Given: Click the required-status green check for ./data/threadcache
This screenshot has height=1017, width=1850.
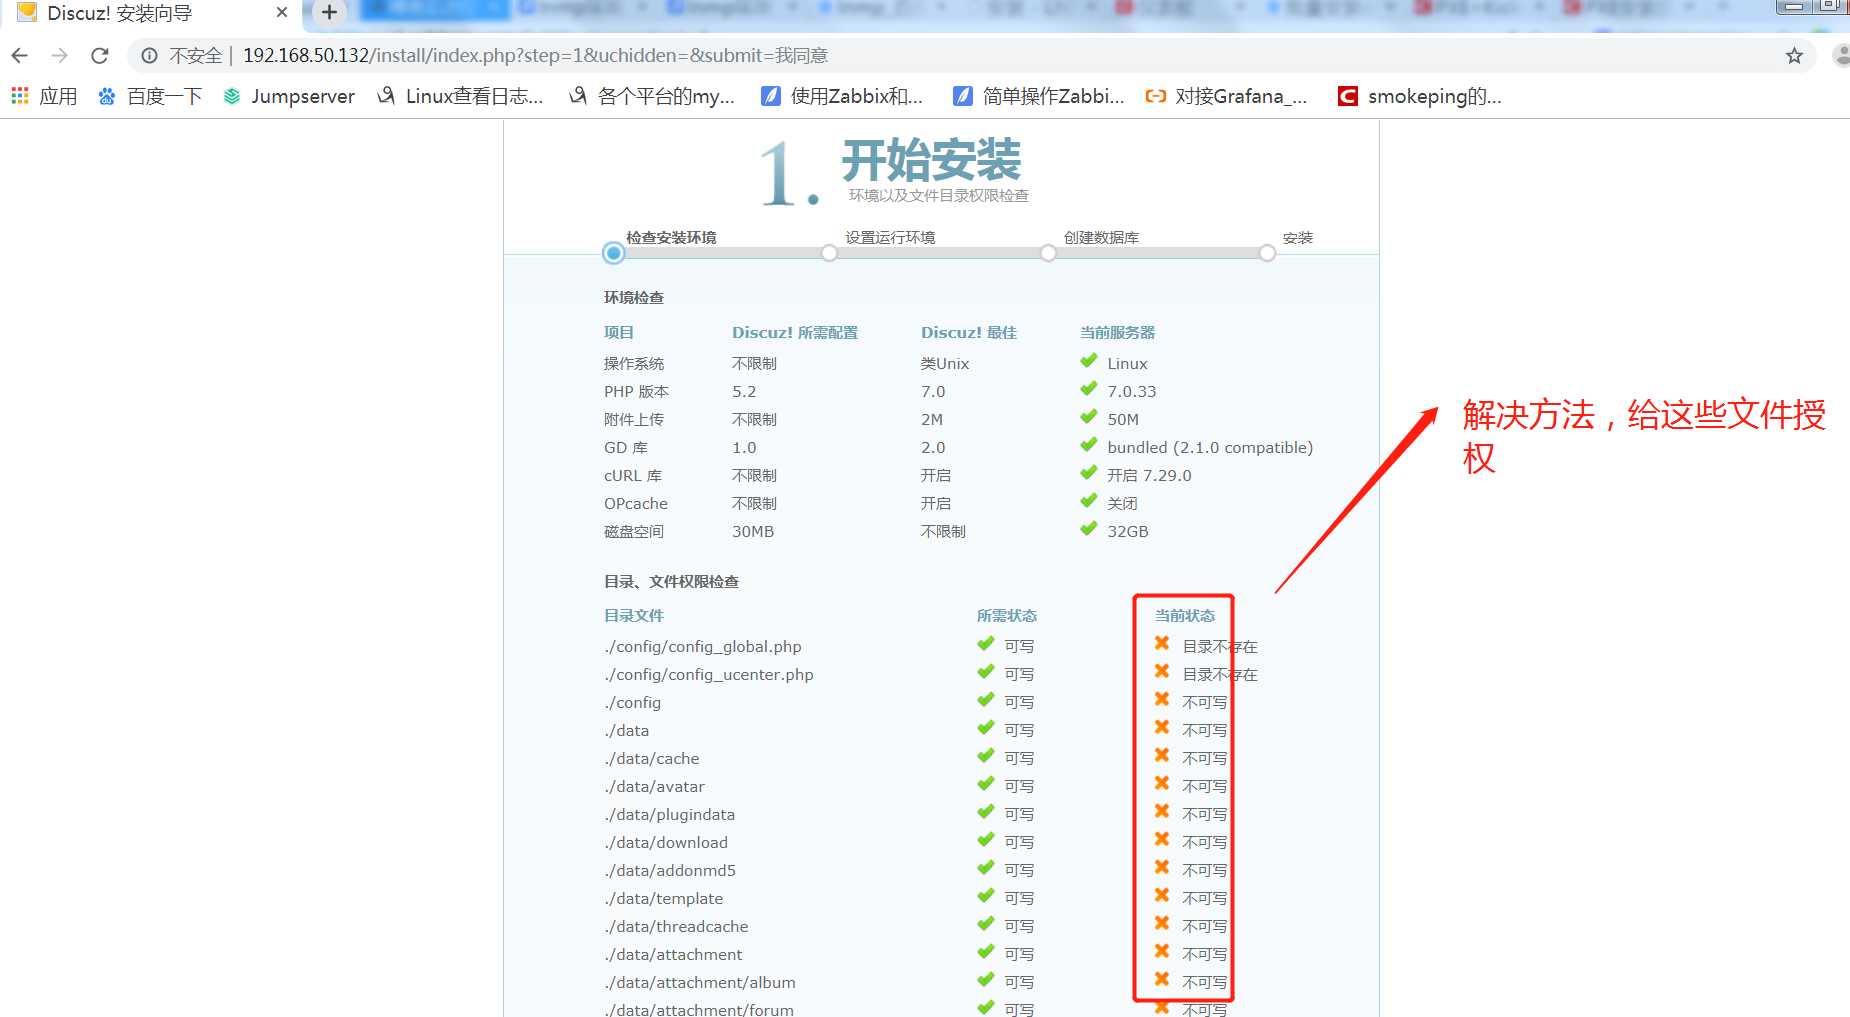Looking at the screenshot, I should click(986, 924).
